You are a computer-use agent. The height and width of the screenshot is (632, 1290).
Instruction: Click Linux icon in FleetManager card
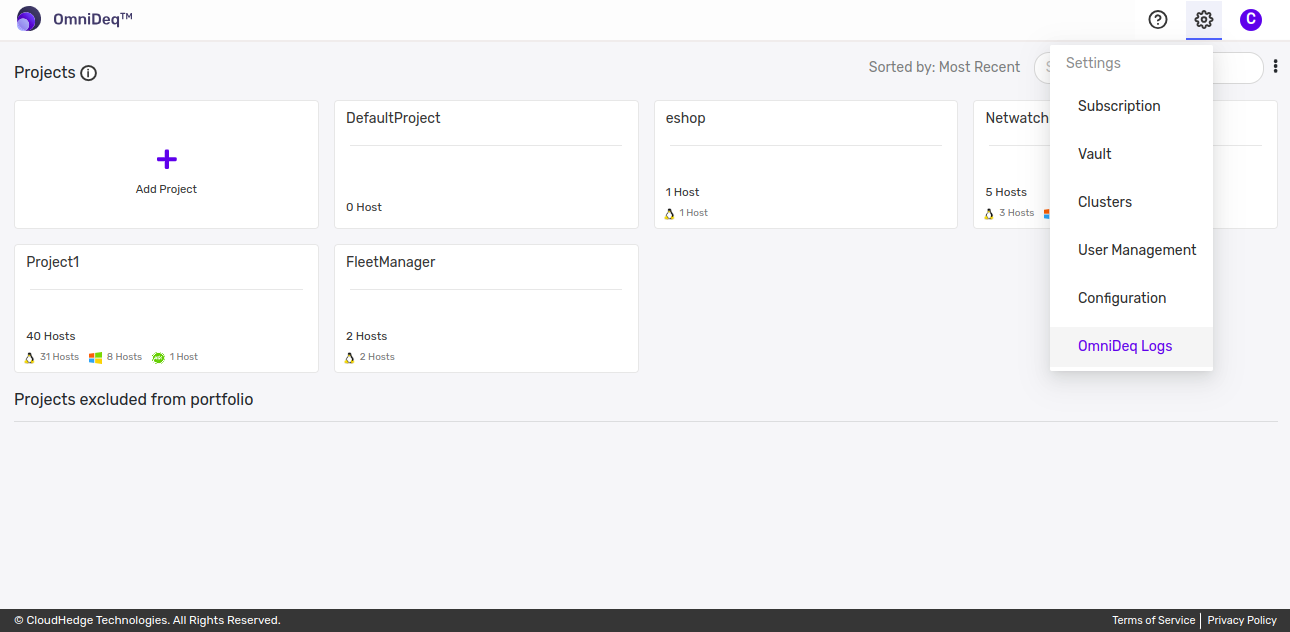click(x=350, y=357)
